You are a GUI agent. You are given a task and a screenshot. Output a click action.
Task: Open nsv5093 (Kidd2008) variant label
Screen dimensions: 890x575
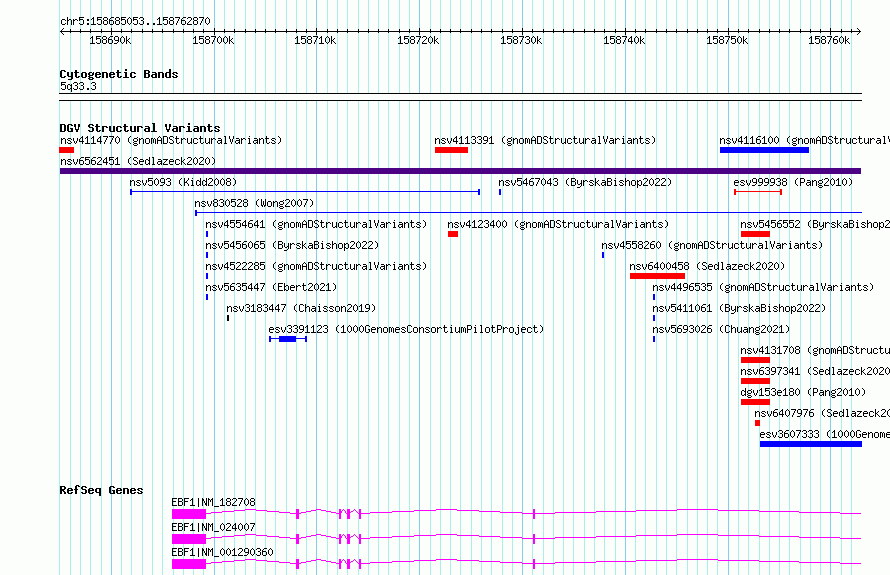point(183,182)
